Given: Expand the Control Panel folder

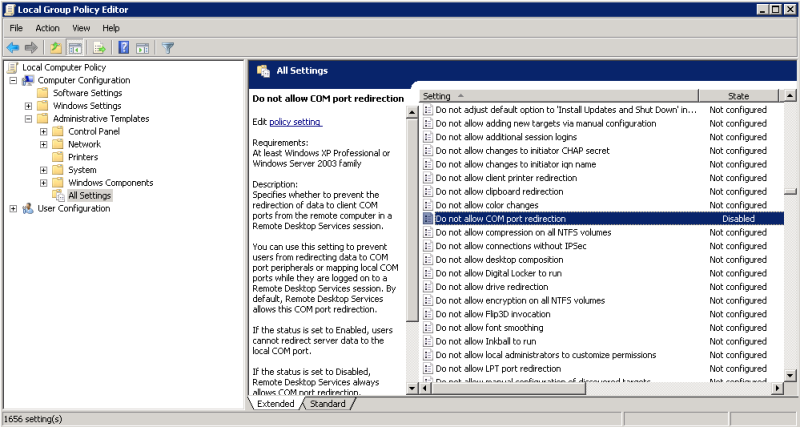Looking at the screenshot, I should click(43, 131).
